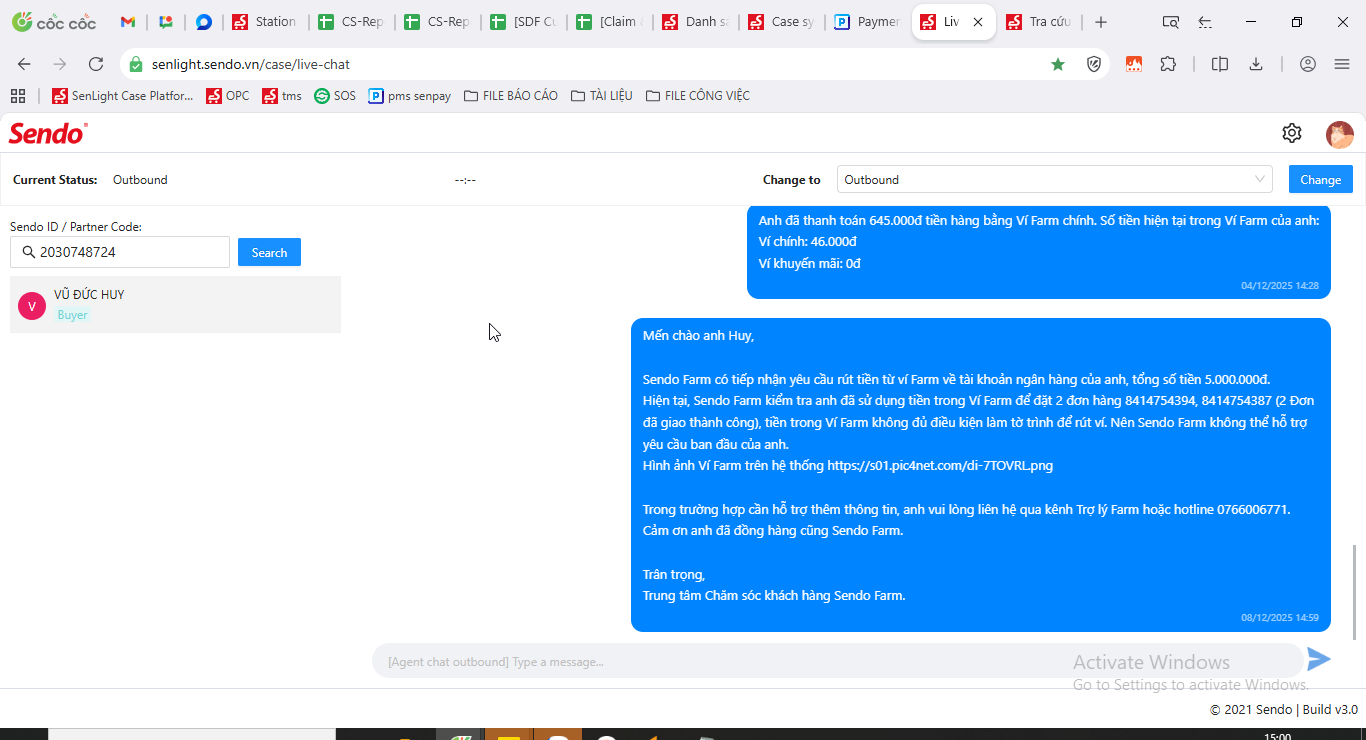This screenshot has height=740, width=1366.
Task: Toggle the browser side panel
Action: (x=1220, y=64)
